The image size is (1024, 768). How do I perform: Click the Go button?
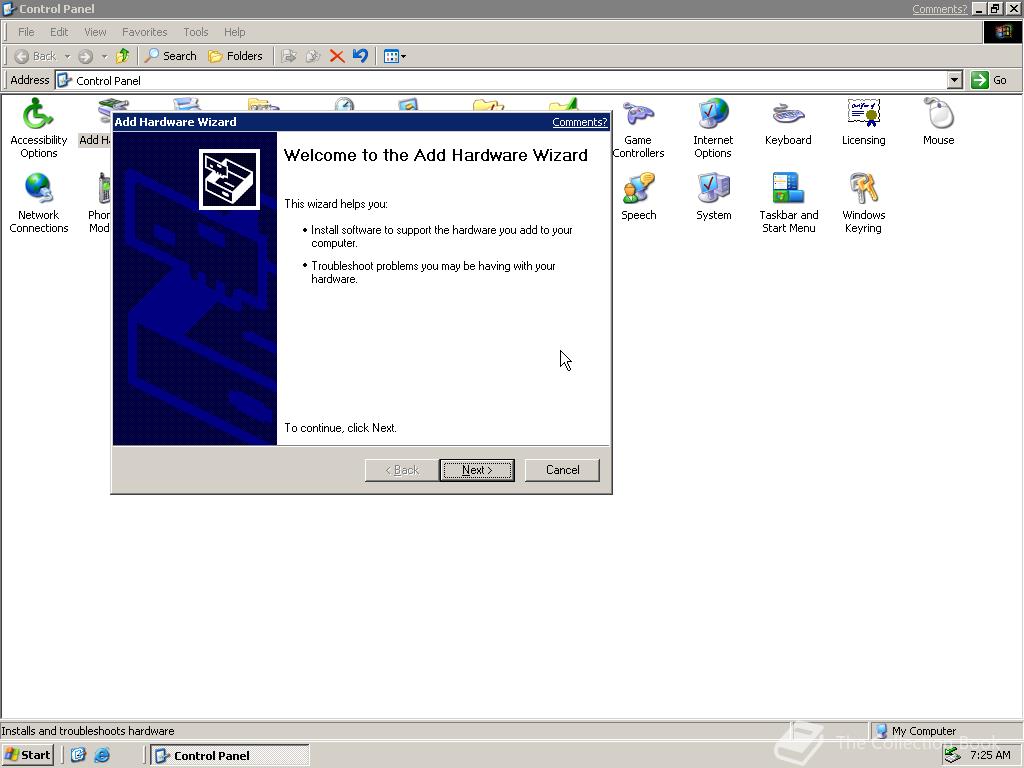click(x=989, y=80)
